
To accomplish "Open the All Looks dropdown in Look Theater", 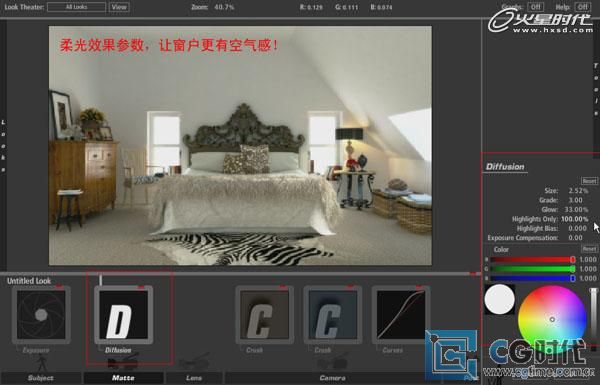I will click(x=76, y=7).
